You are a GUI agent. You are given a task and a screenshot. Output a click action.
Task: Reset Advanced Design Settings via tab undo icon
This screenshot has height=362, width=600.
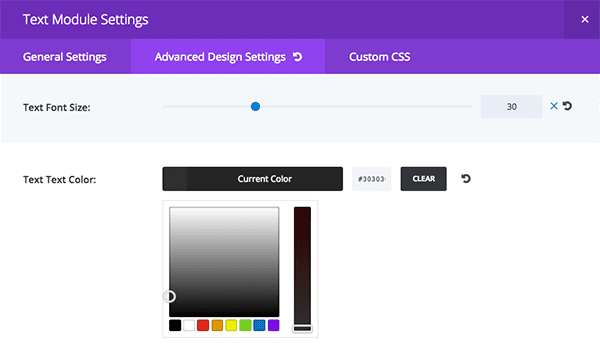point(297,57)
